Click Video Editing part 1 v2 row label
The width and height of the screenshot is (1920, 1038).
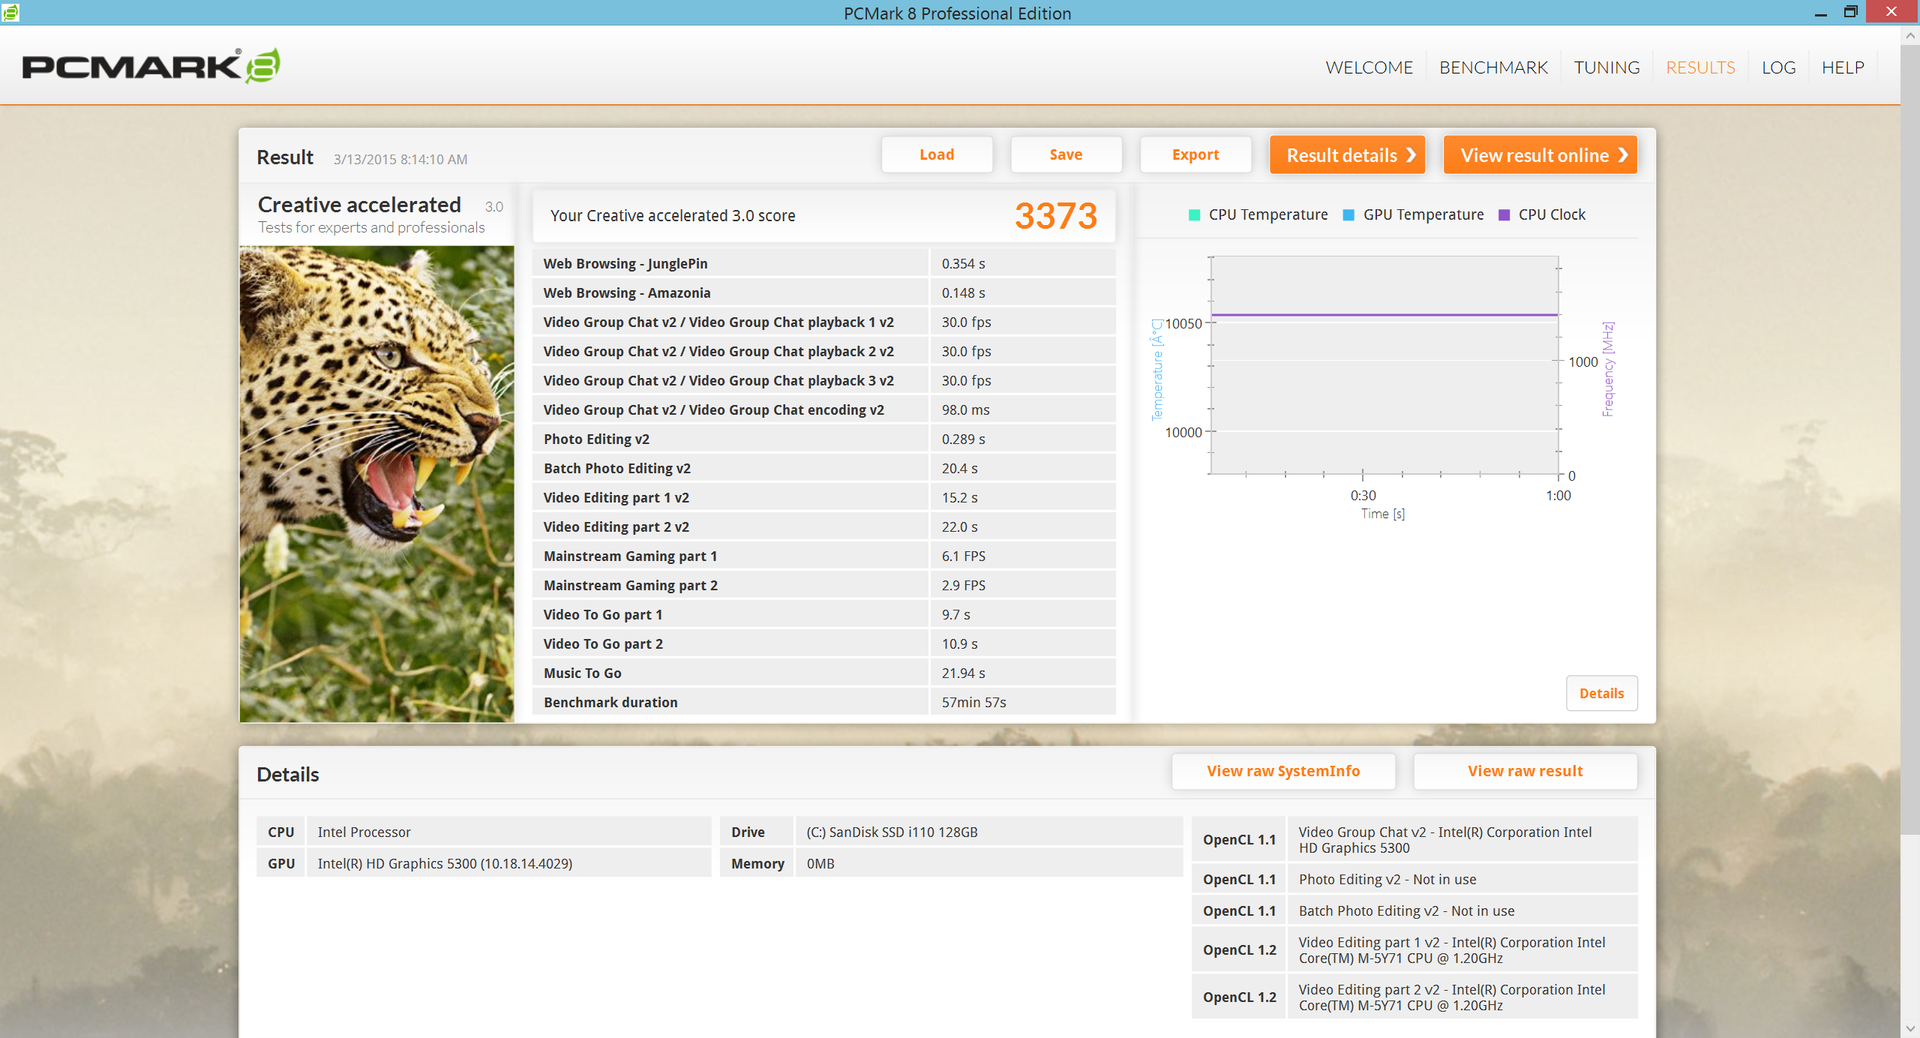(x=616, y=497)
